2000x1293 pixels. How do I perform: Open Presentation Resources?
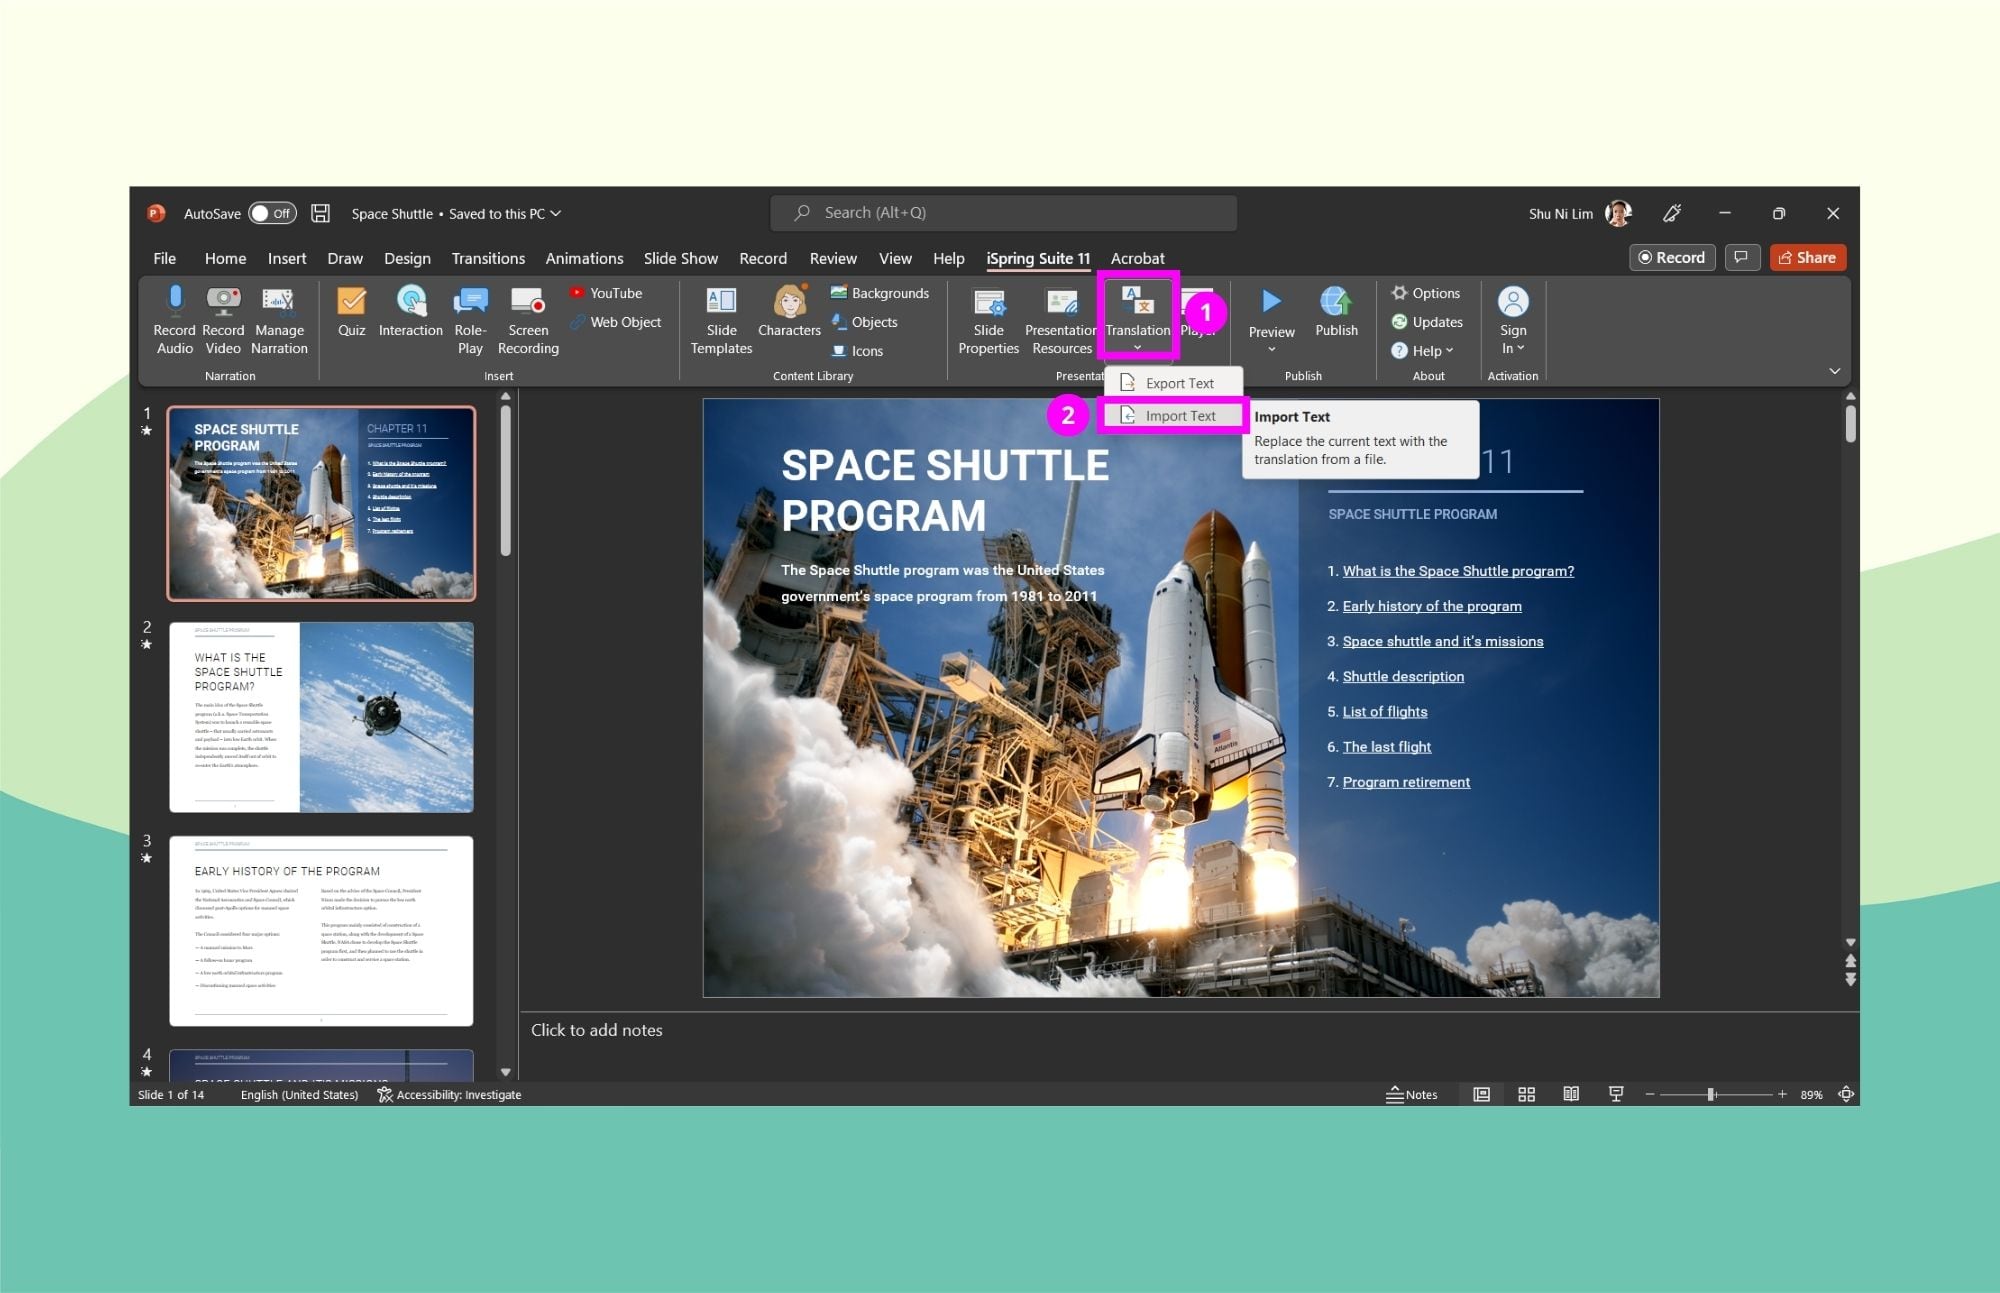click(1061, 320)
